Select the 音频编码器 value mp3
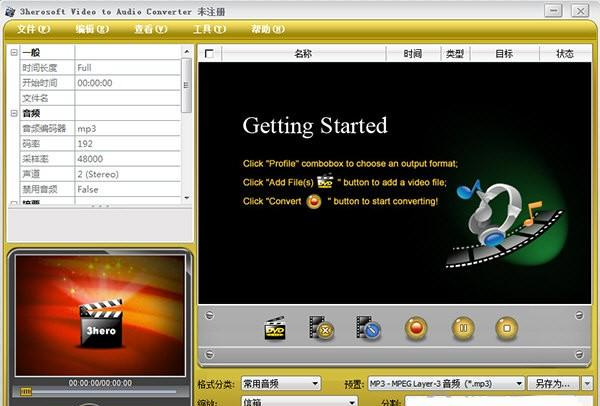Image resolution: width=600 pixels, height=406 pixels. (127, 129)
